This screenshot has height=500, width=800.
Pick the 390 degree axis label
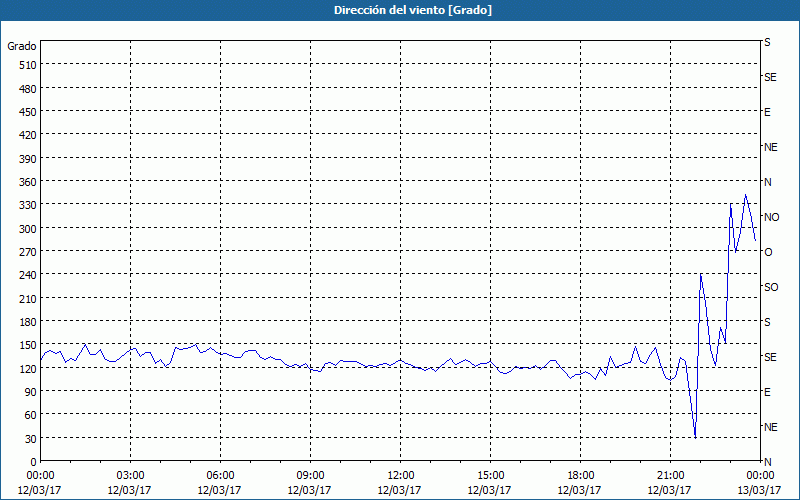[28, 159]
